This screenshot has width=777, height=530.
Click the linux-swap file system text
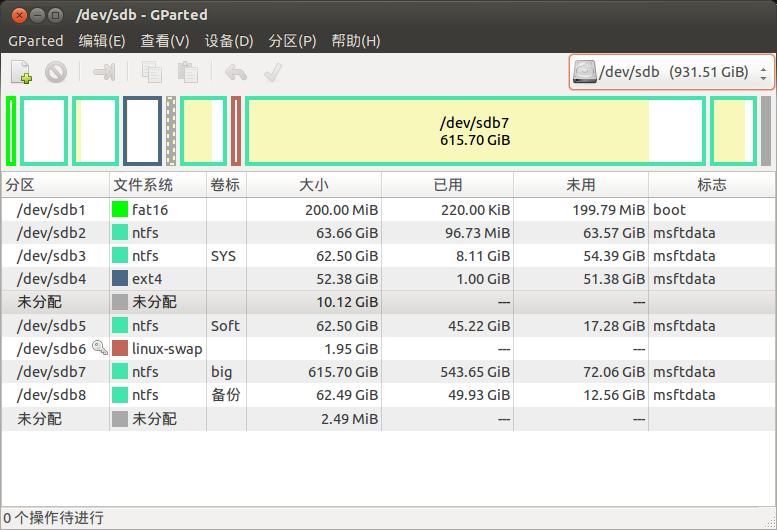point(167,349)
